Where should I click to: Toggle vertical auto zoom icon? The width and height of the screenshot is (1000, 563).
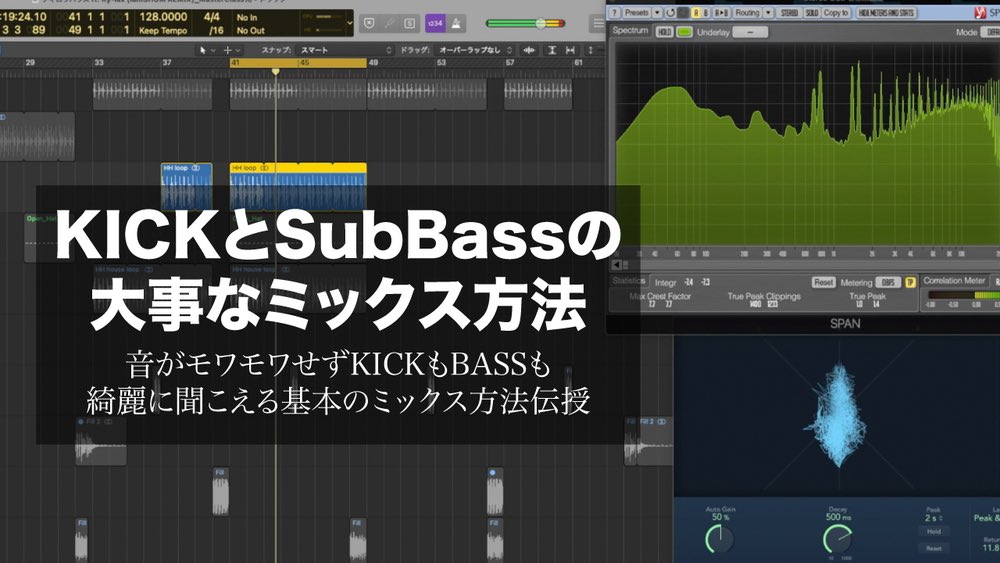[x=552, y=50]
